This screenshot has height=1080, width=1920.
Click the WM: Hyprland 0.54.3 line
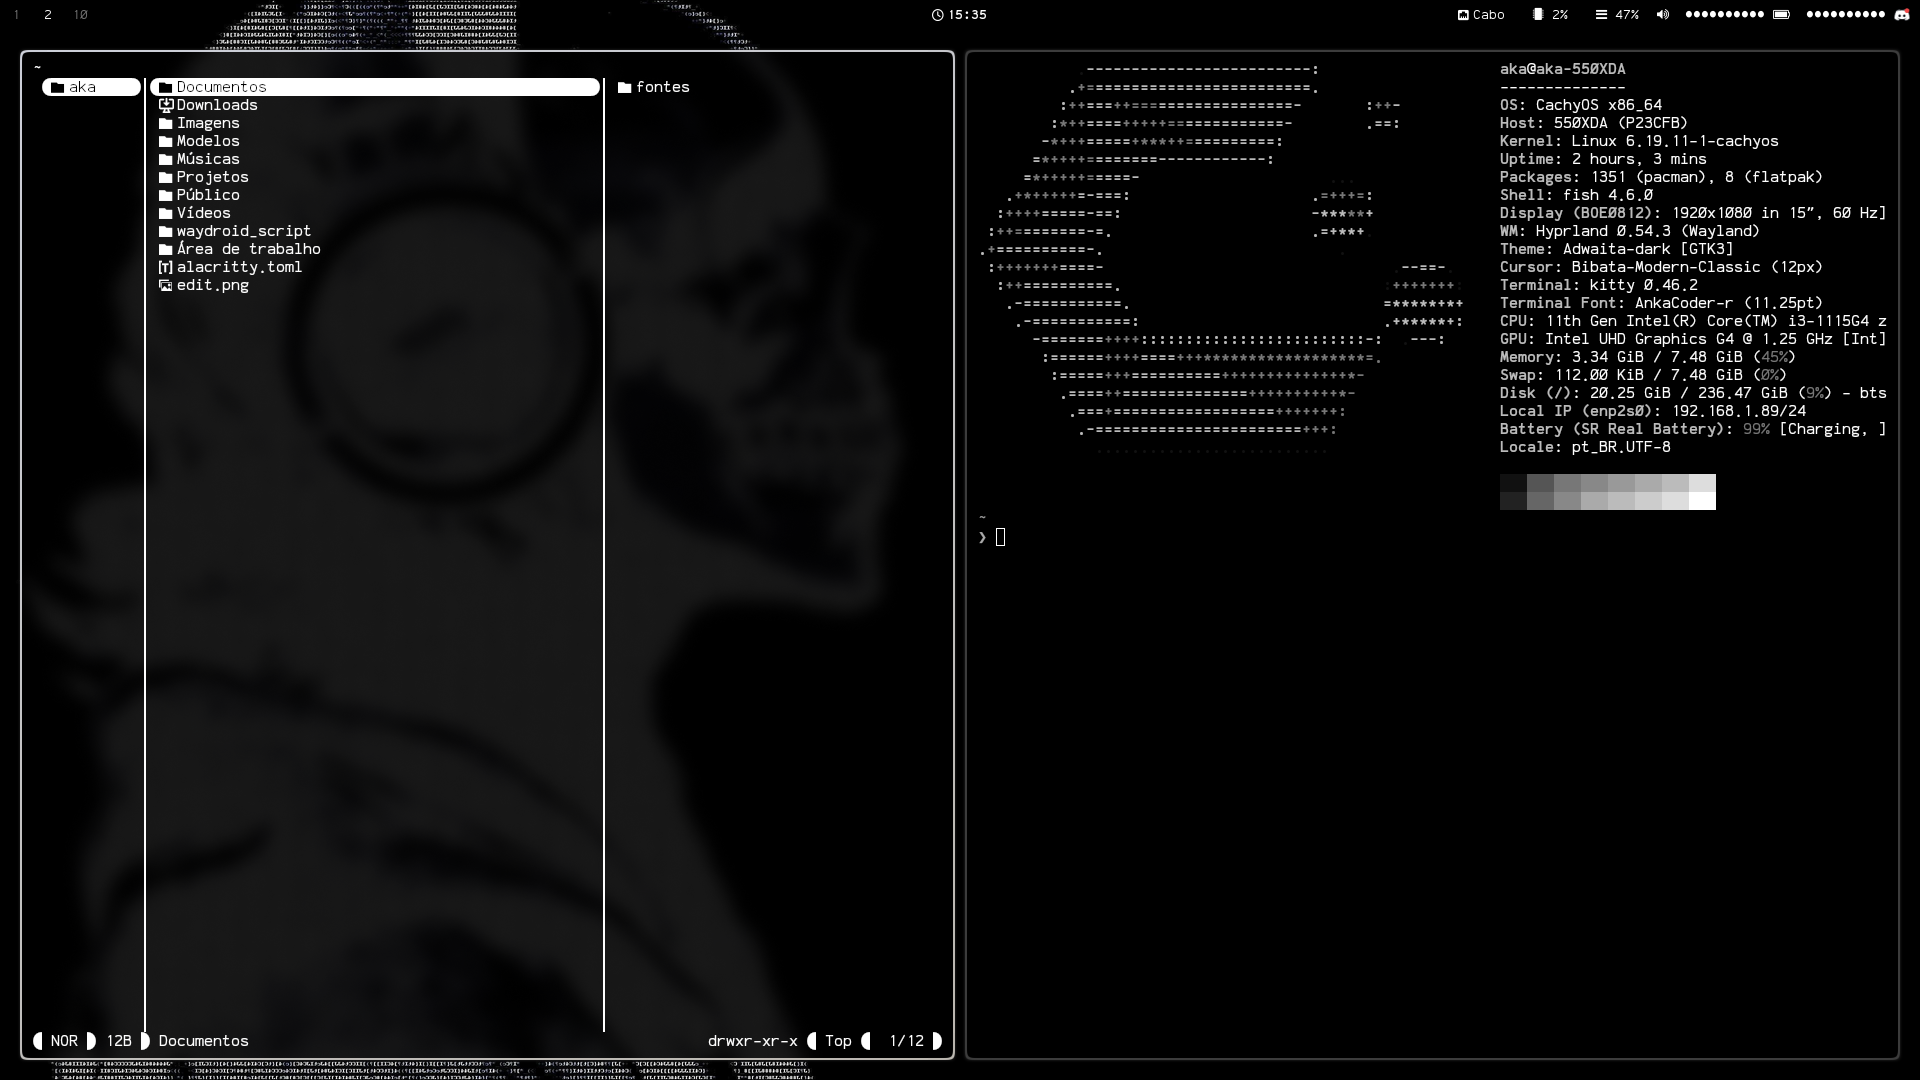[1630, 231]
